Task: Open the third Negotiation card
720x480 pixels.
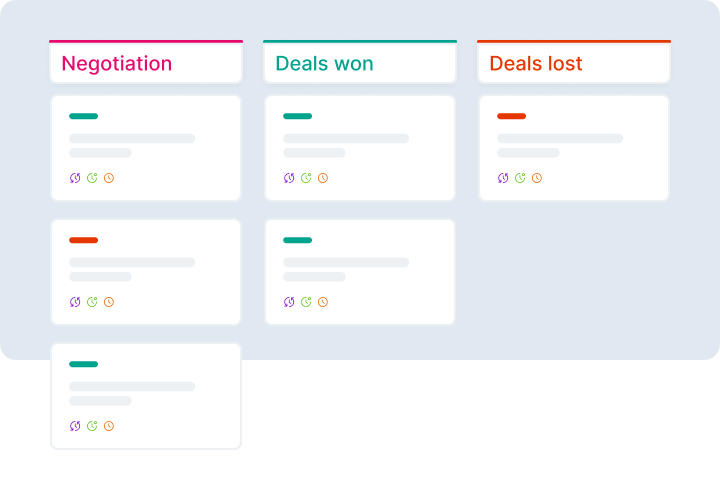Action: [146, 396]
